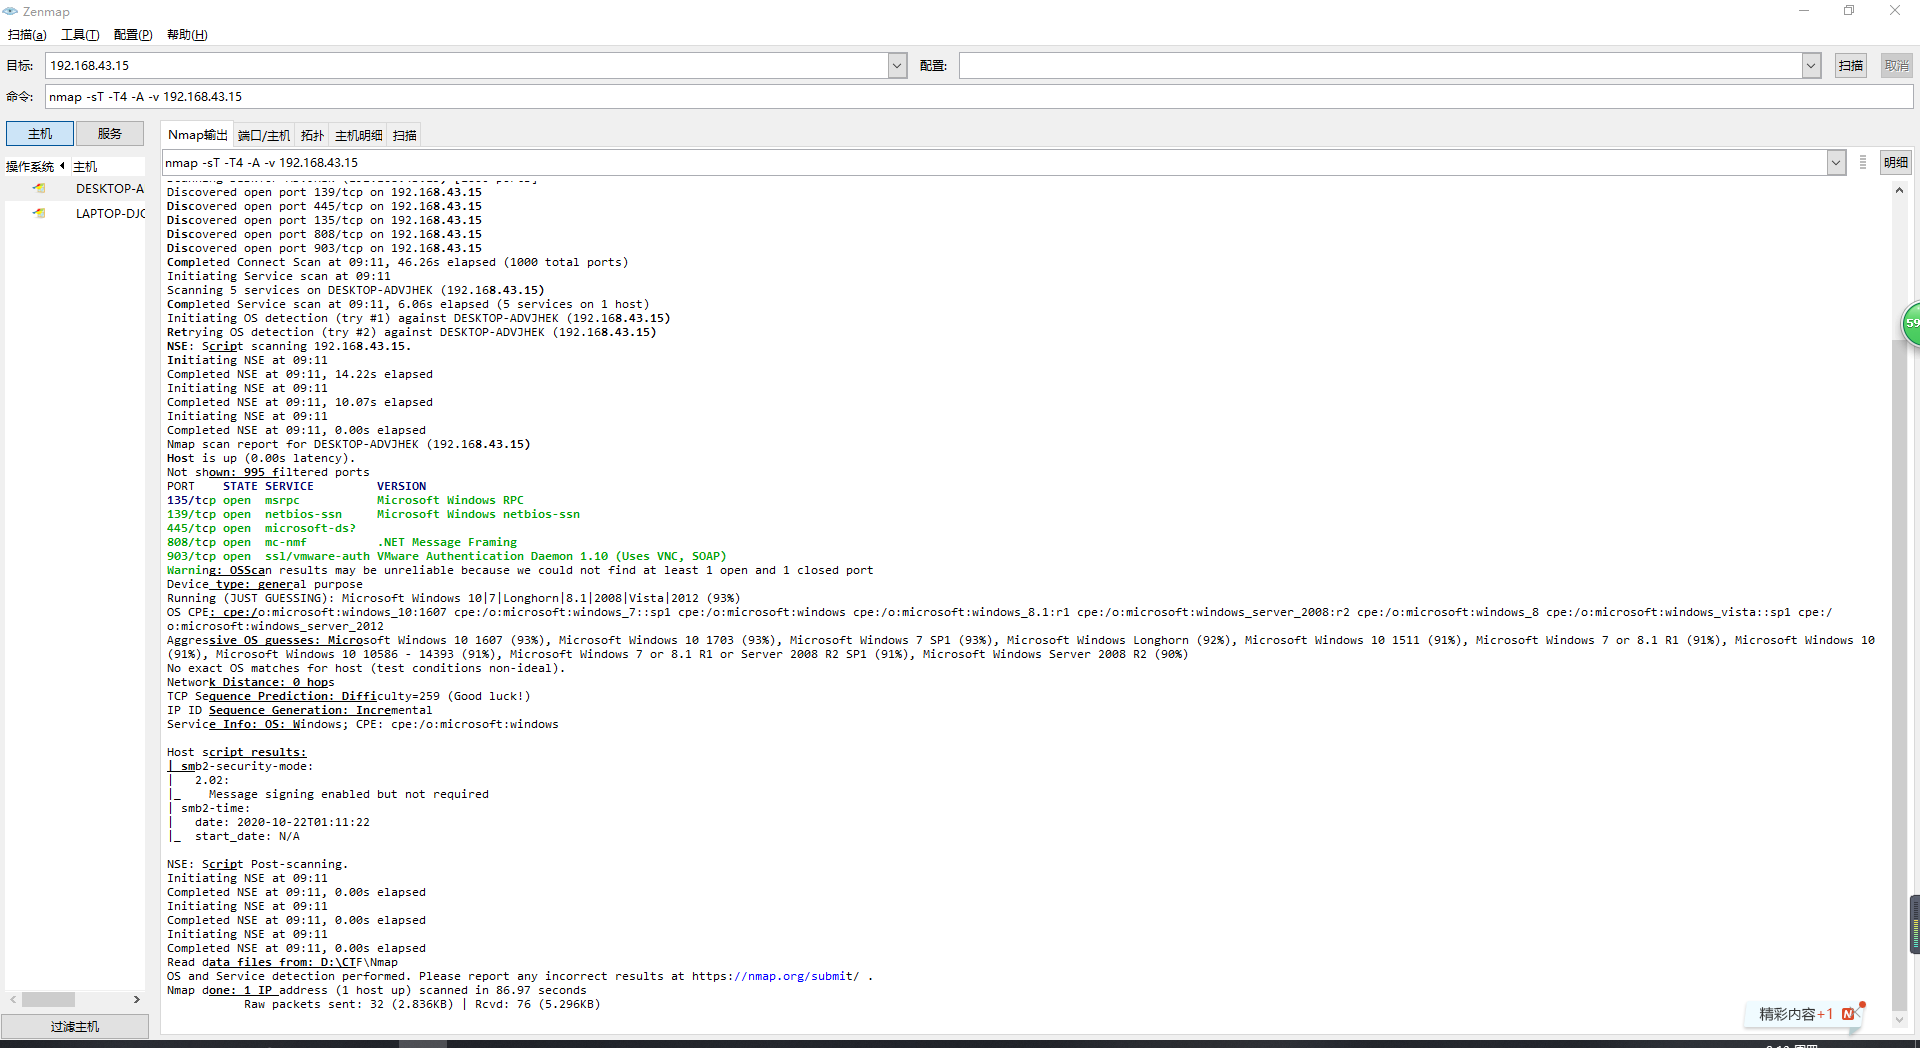Click the "Device type: general purpose" line
This screenshot has width=1920, height=1048.
[x=265, y=584]
